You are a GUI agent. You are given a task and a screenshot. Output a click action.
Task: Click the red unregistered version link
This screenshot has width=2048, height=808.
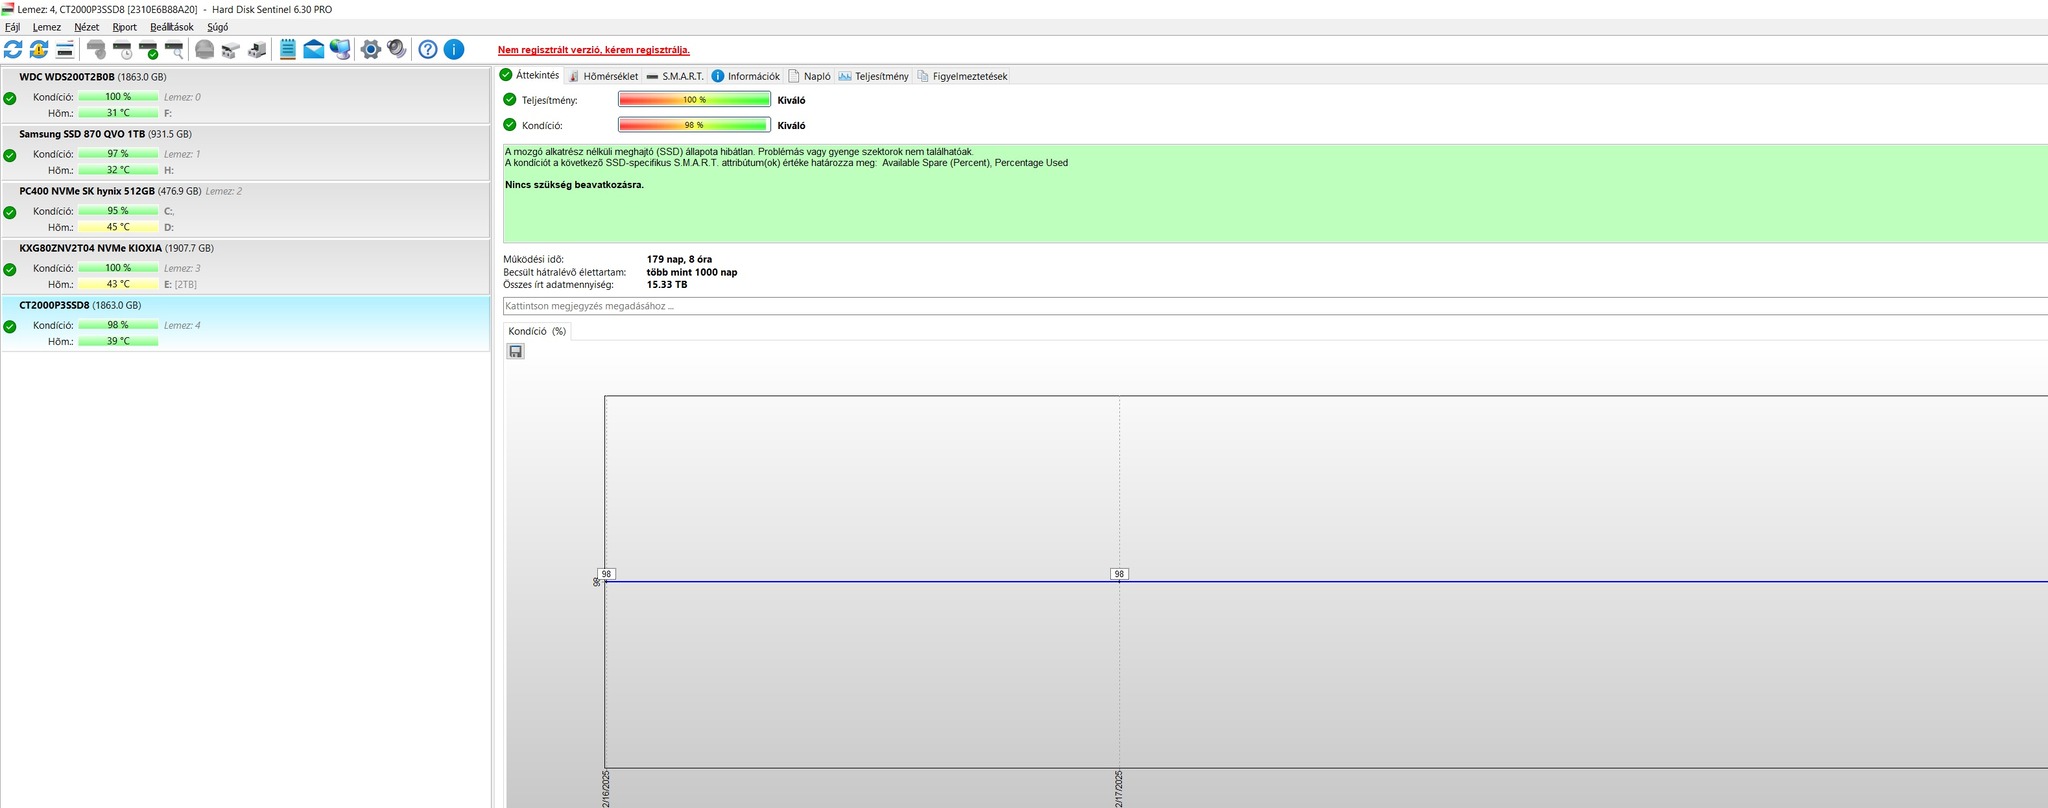click(594, 50)
